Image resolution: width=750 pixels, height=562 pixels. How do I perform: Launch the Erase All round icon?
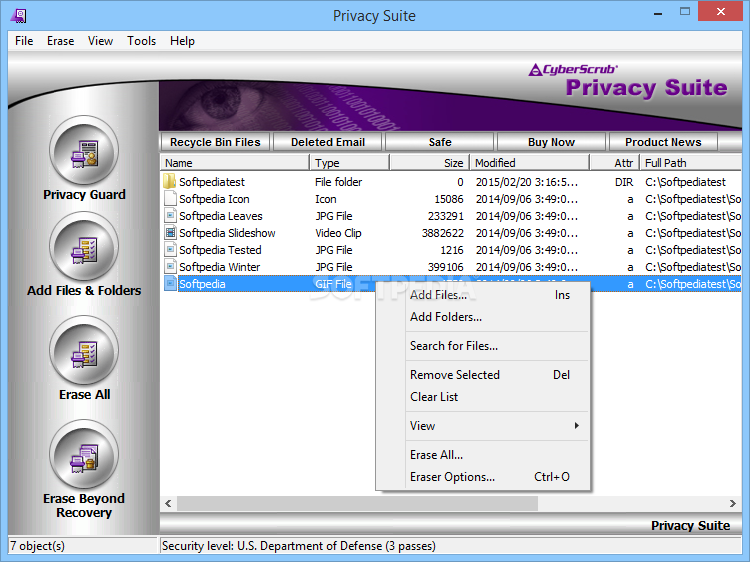84,351
